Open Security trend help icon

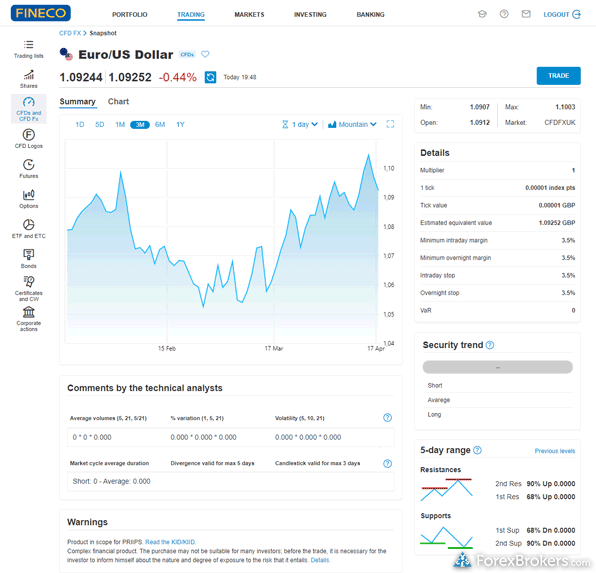click(490, 345)
